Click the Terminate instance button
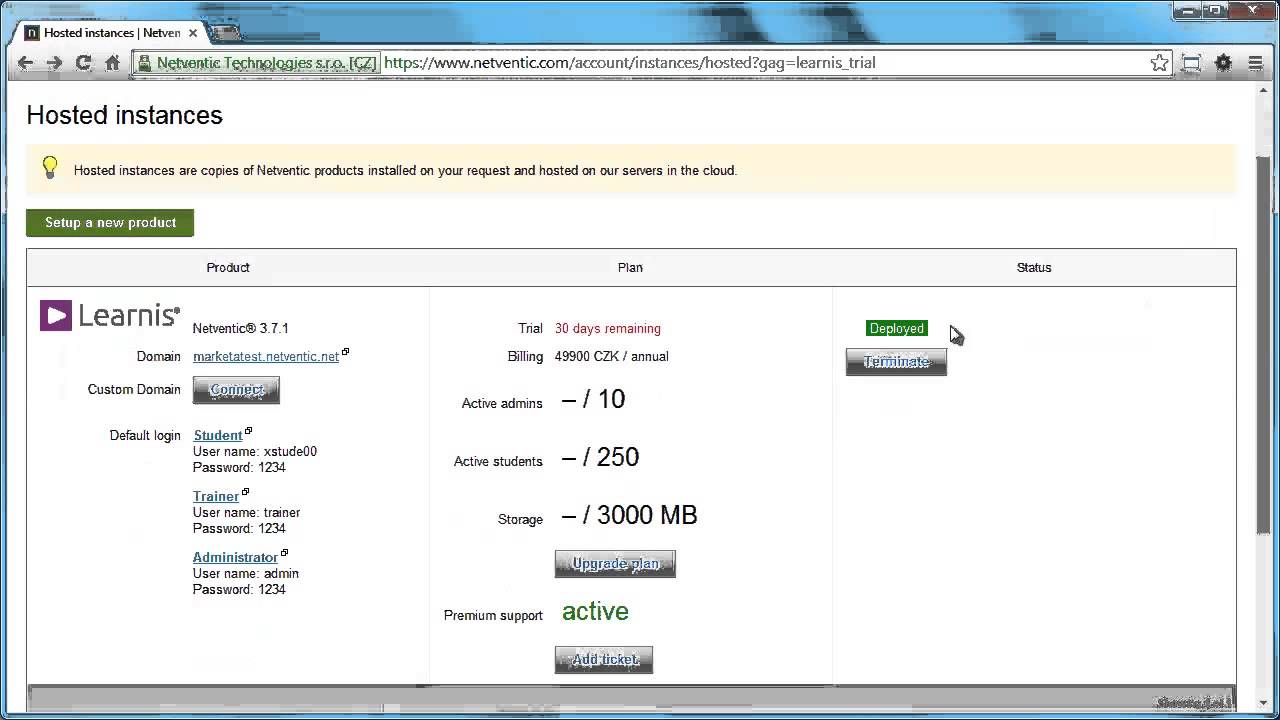The width and height of the screenshot is (1280, 720). click(896, 362)
